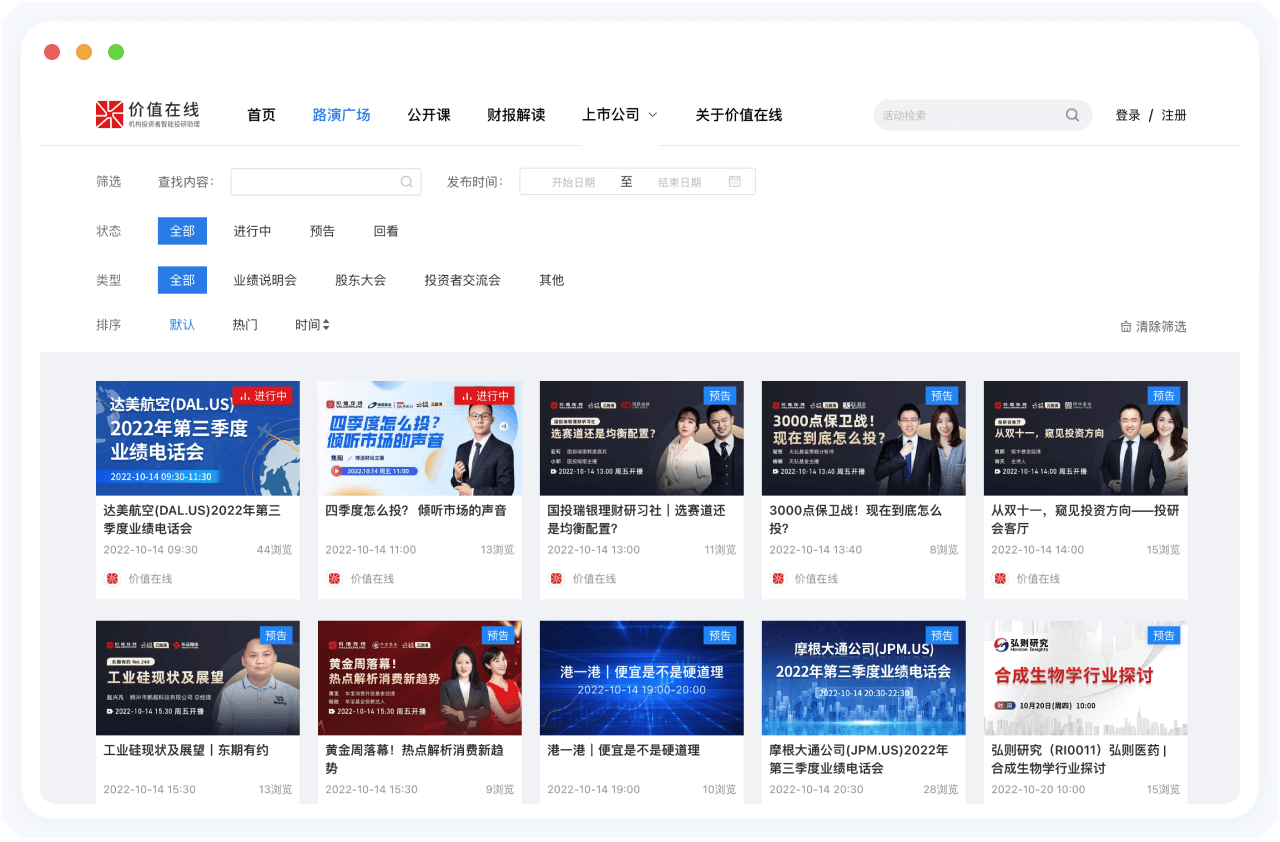The height and width of the screenshot is (842, 1280).
Task: Filter status by 回看
Action: 386,231
